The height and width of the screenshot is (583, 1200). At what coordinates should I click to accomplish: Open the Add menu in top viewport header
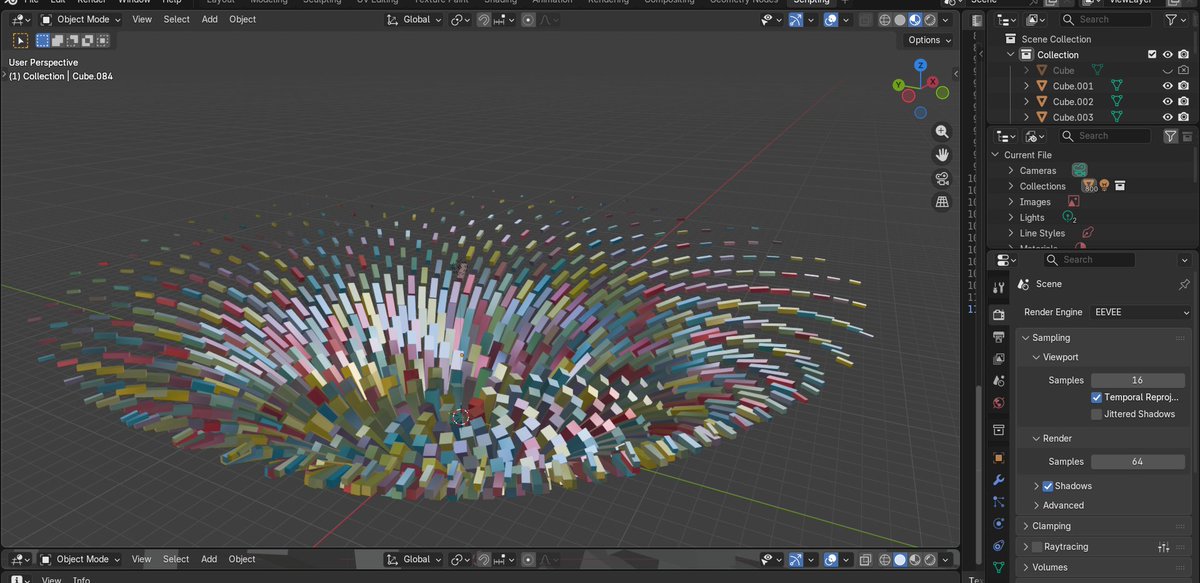point(209,19)
